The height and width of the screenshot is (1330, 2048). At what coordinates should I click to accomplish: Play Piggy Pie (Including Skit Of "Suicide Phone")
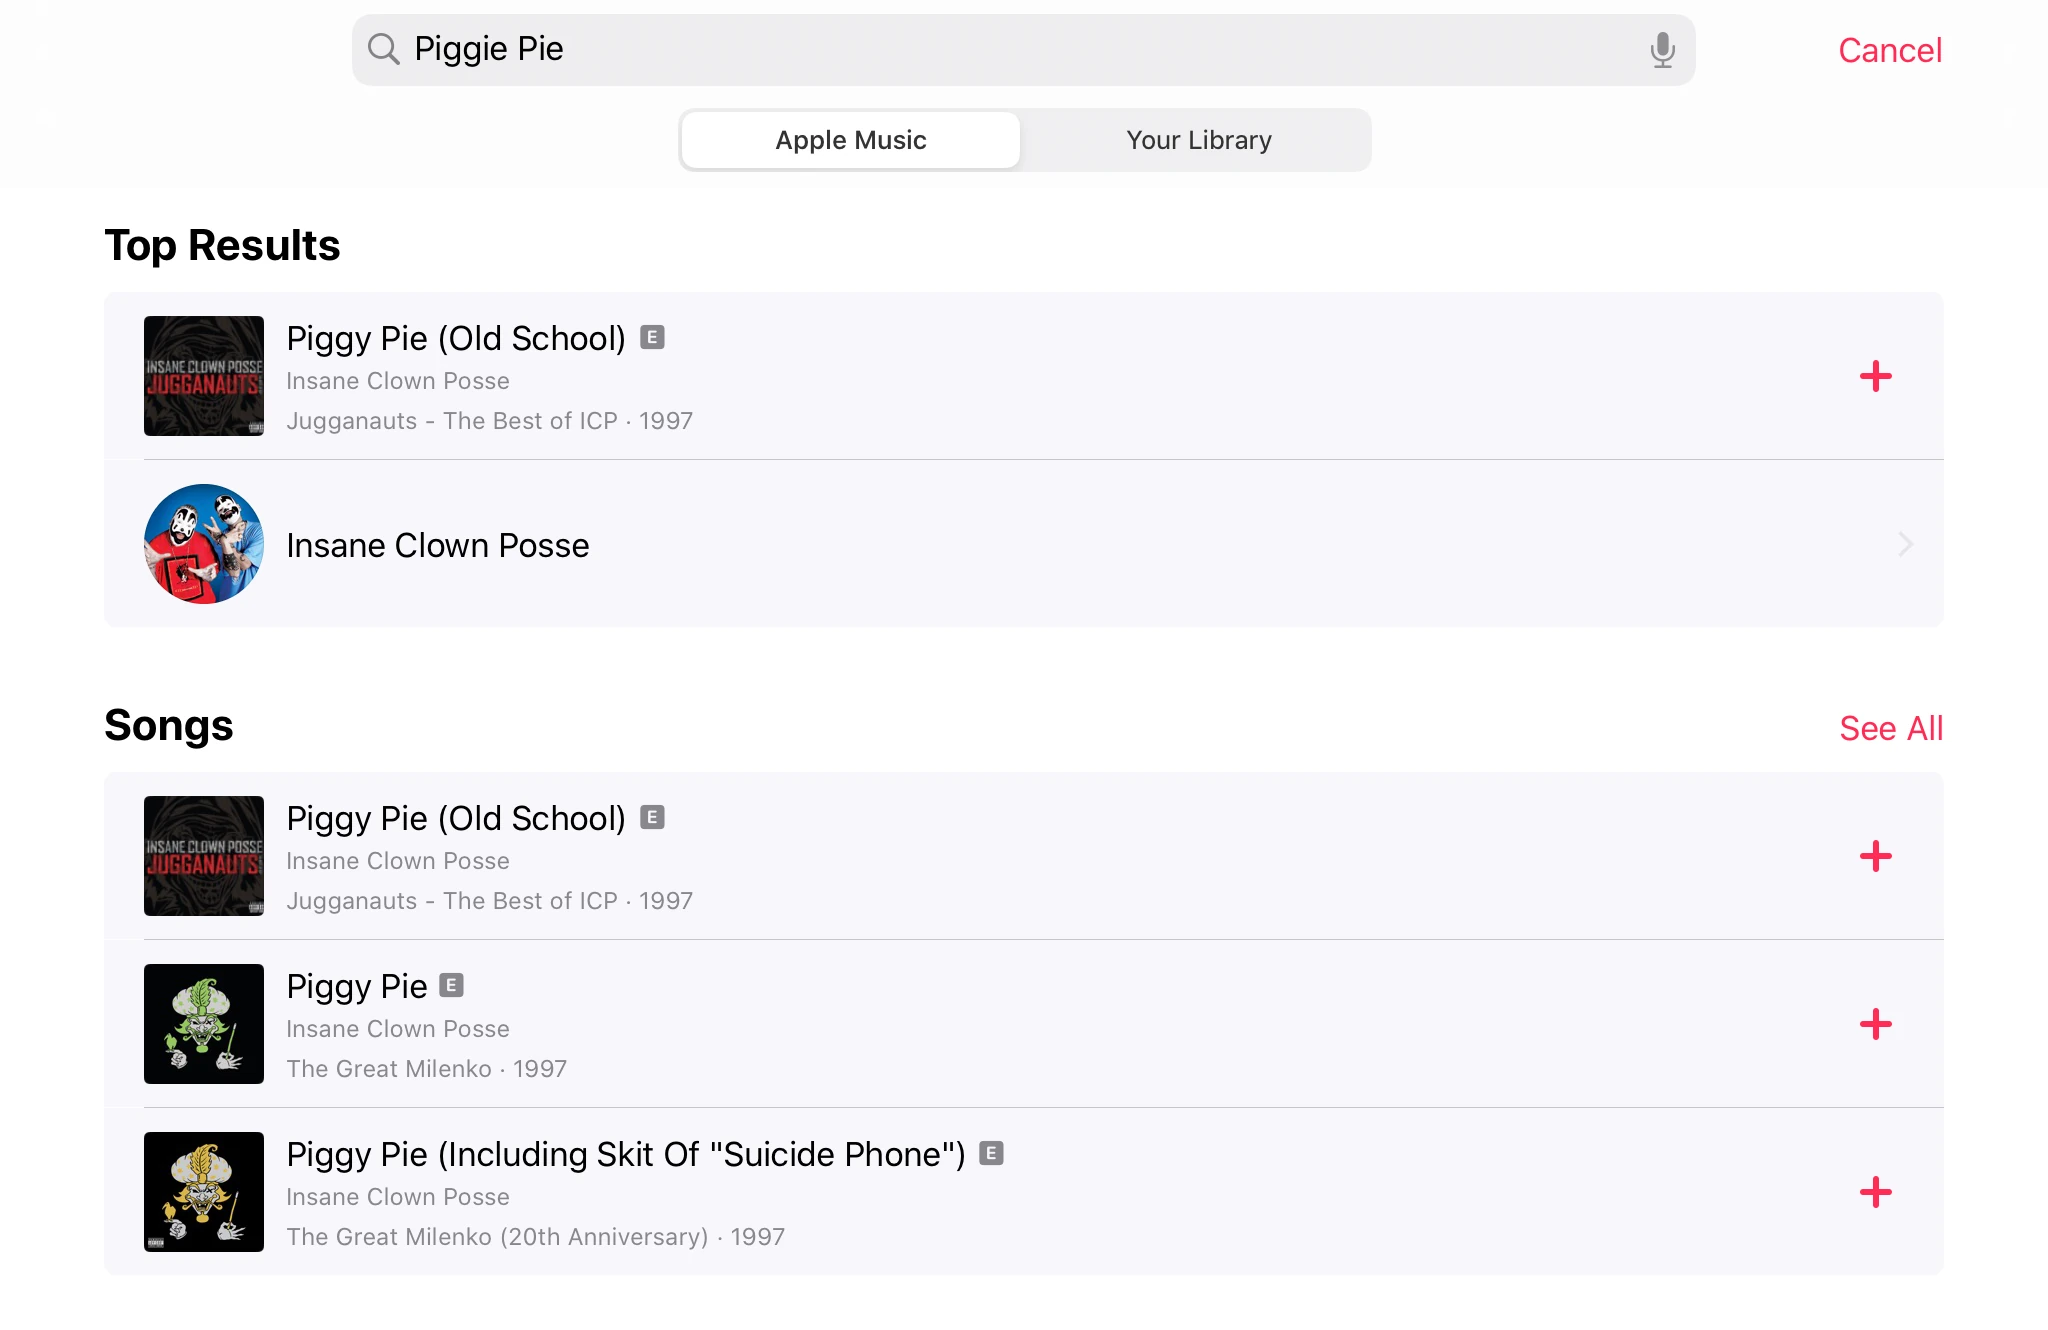click(625, 1155)
